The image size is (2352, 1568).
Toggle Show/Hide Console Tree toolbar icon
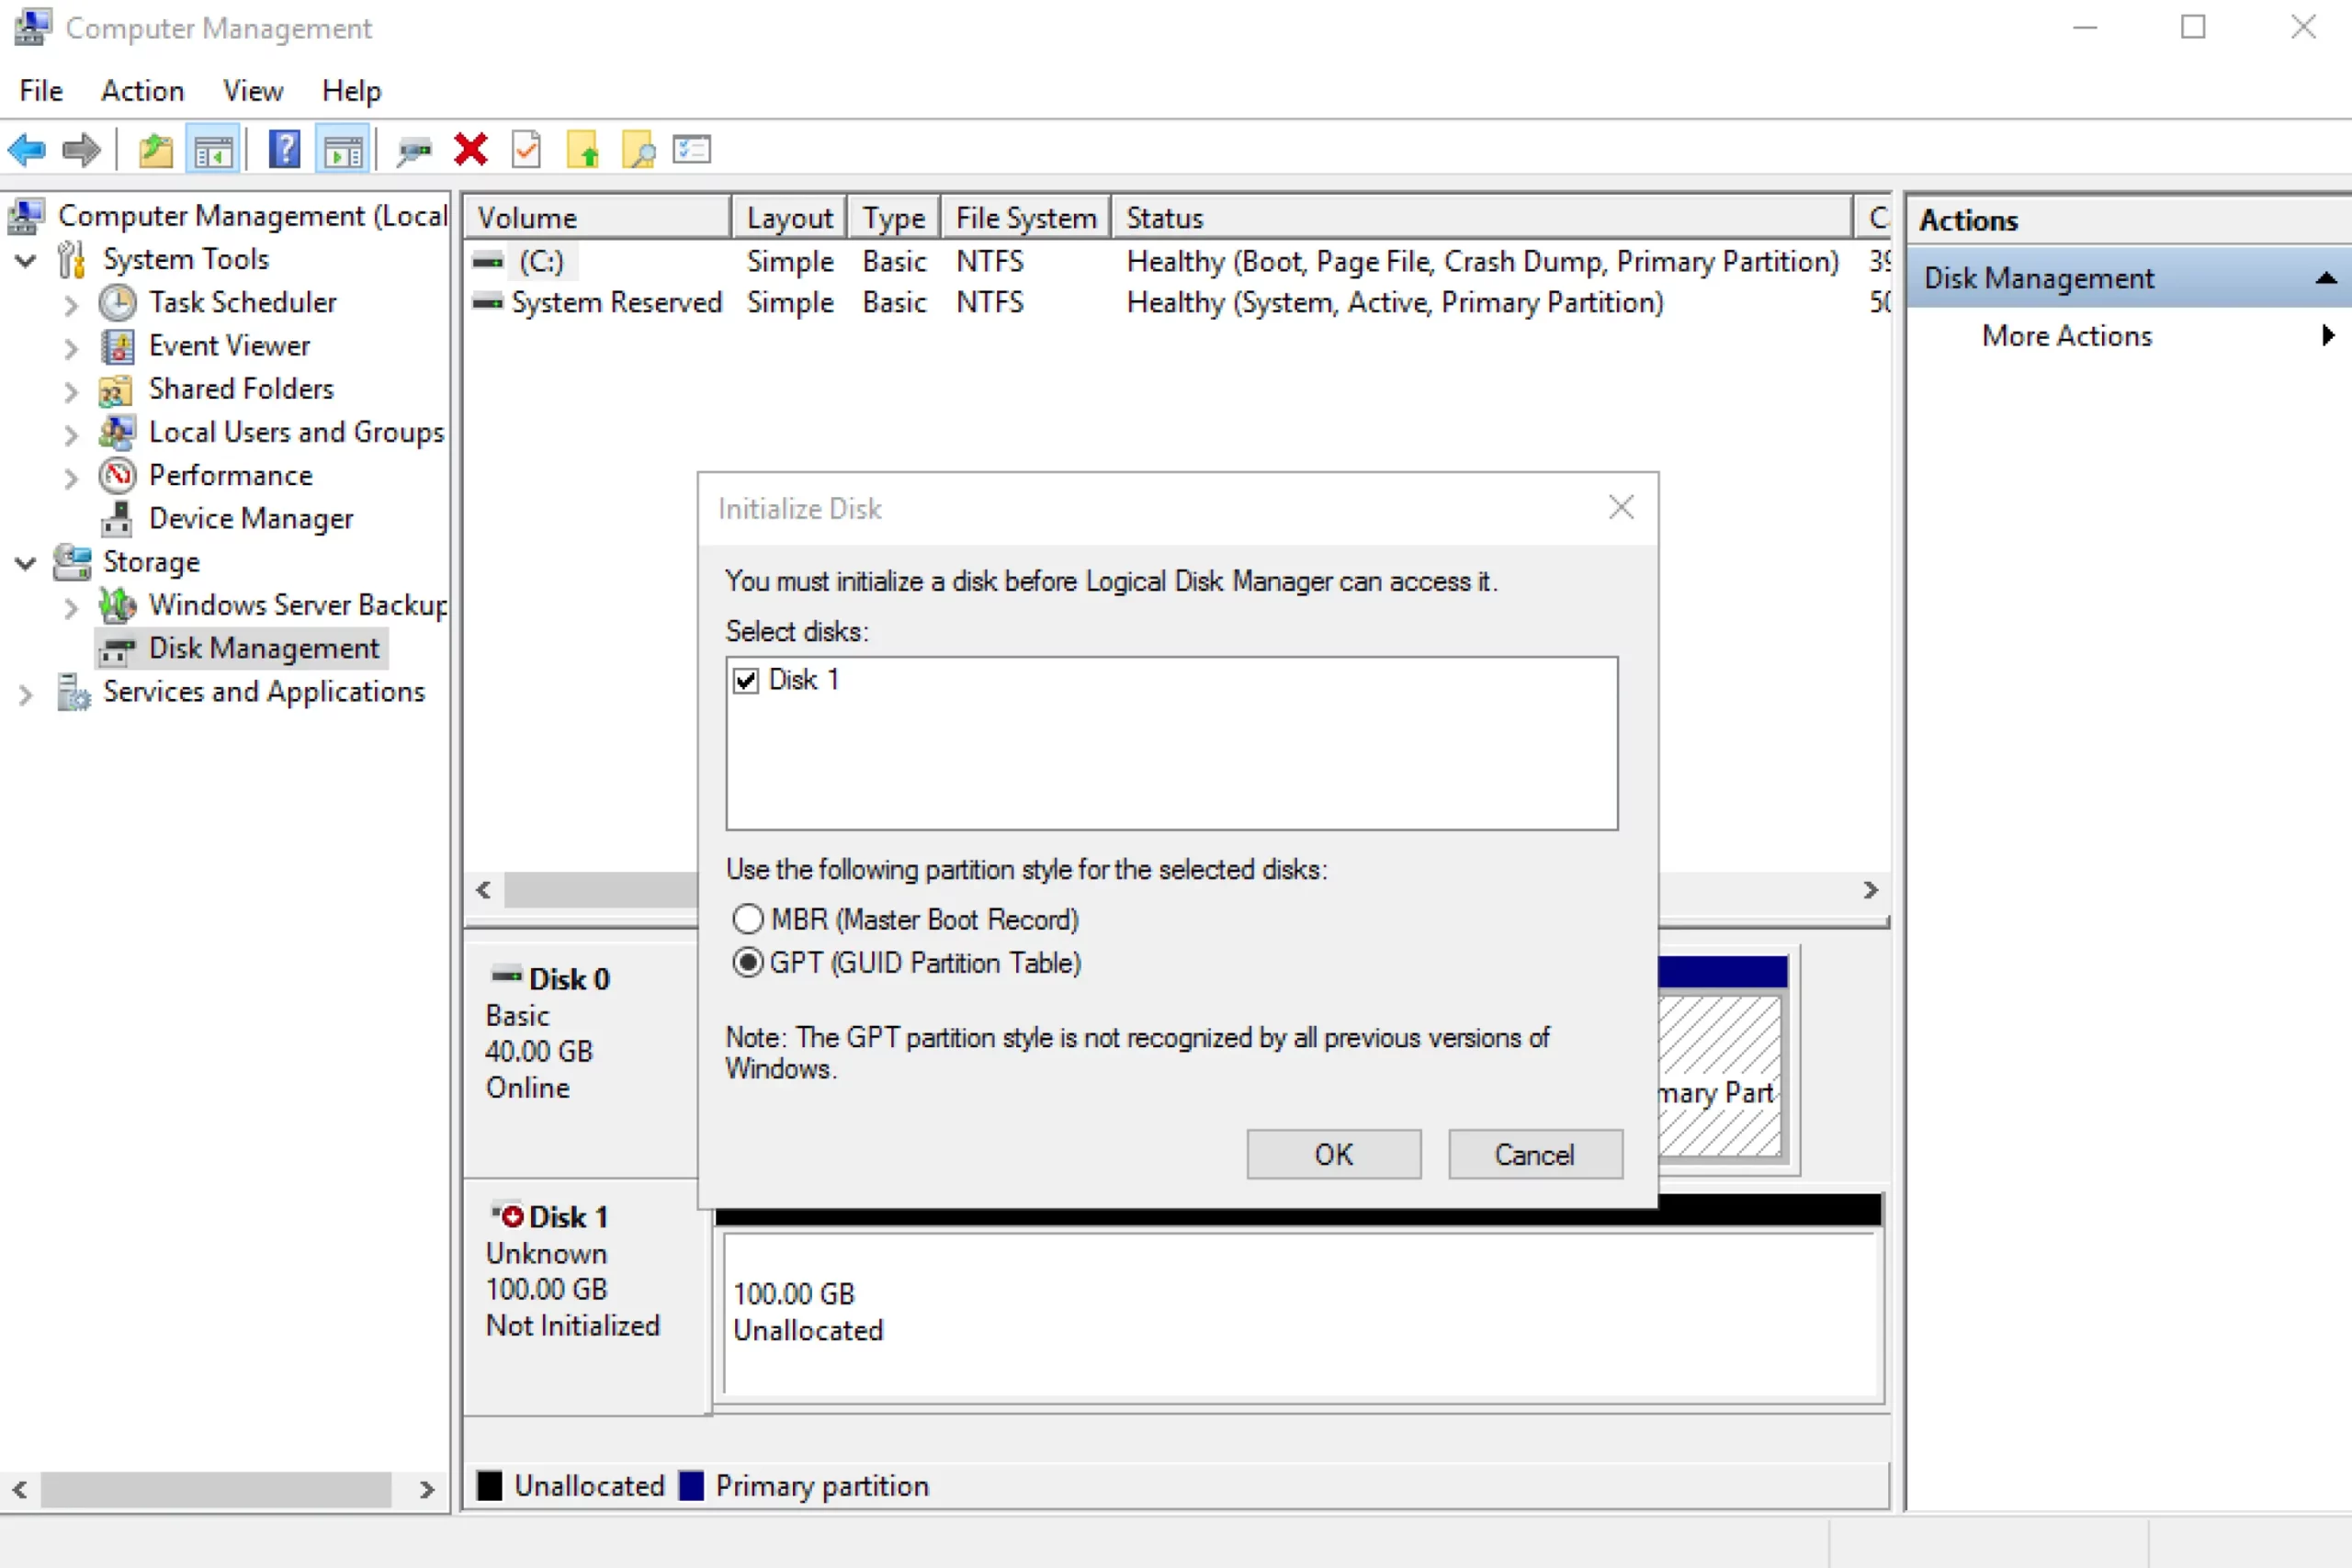(213, 151)
